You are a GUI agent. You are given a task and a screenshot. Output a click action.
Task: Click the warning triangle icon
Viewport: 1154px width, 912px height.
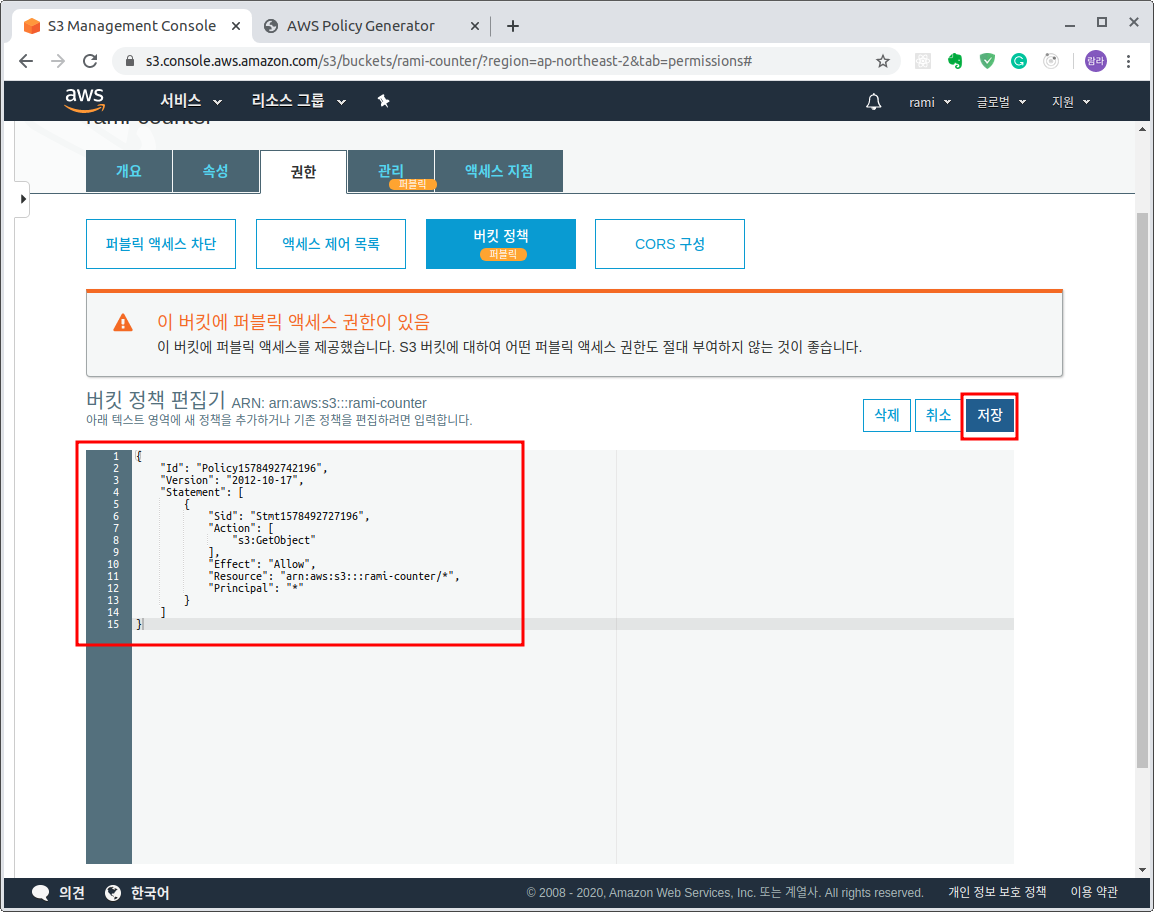(123, 322)
